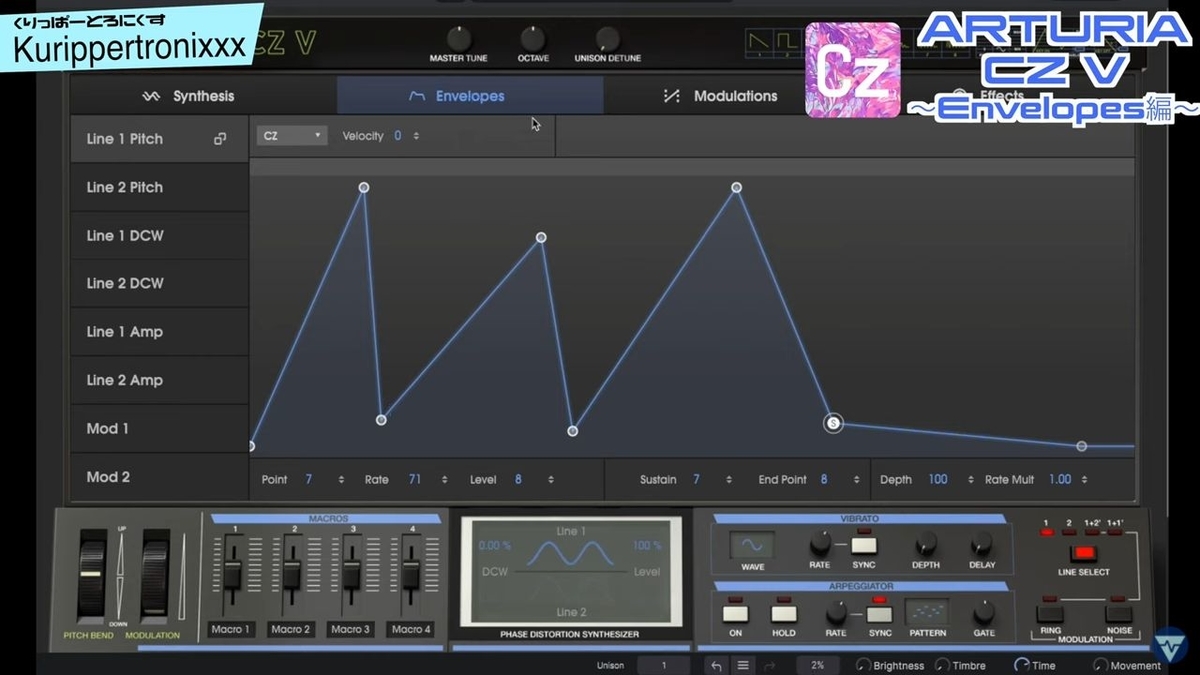
Task: Enable Noise modulation button
Action: click(1119, 613)
